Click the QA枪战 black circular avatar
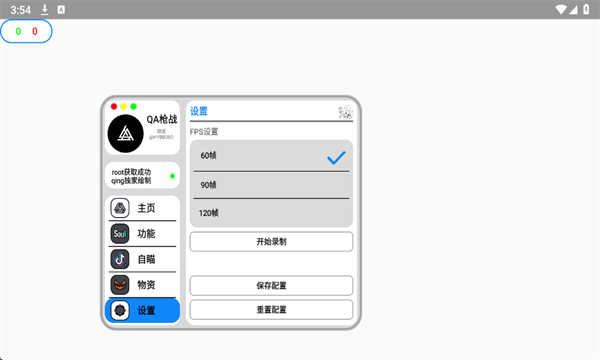 pyautogui.click(x=126, y=134)
